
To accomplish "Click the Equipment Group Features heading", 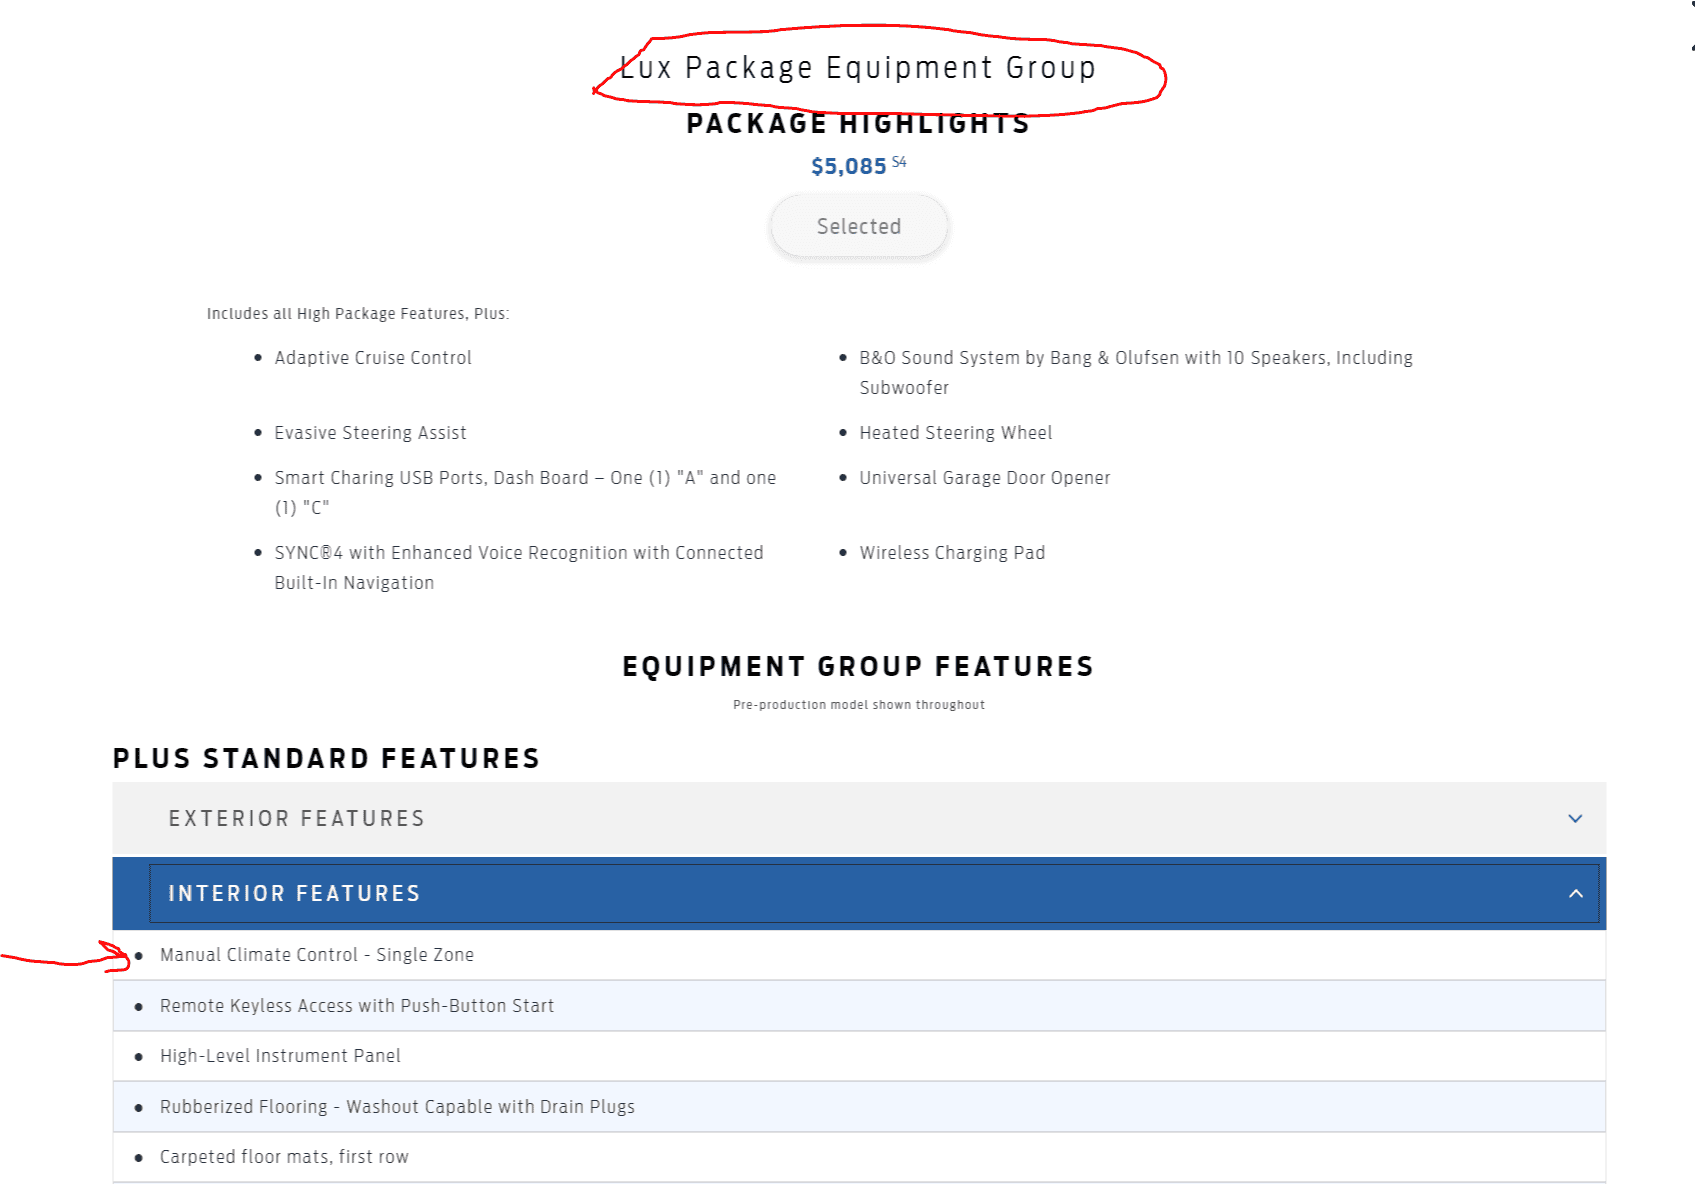I will [x=858, y=667].
